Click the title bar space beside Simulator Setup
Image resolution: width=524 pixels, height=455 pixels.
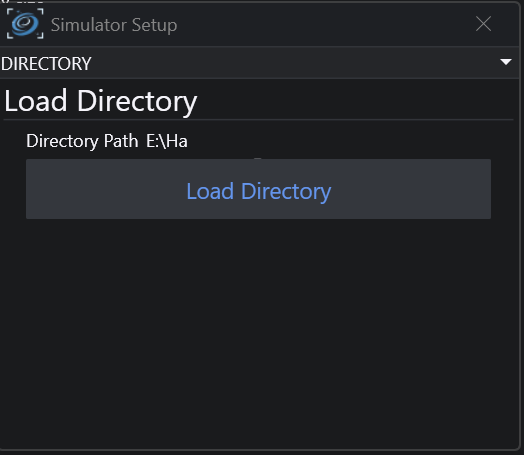(x=324, y=24)
